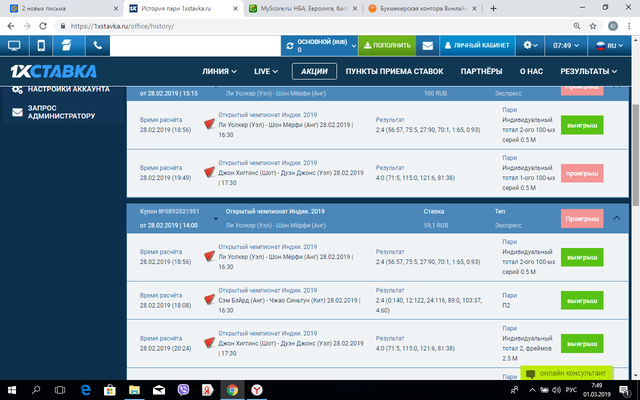The height and width of the screenshot is (400, 640).
Task: Click the 1XСТАВКА logo
Action: click(x=54, y=71)
